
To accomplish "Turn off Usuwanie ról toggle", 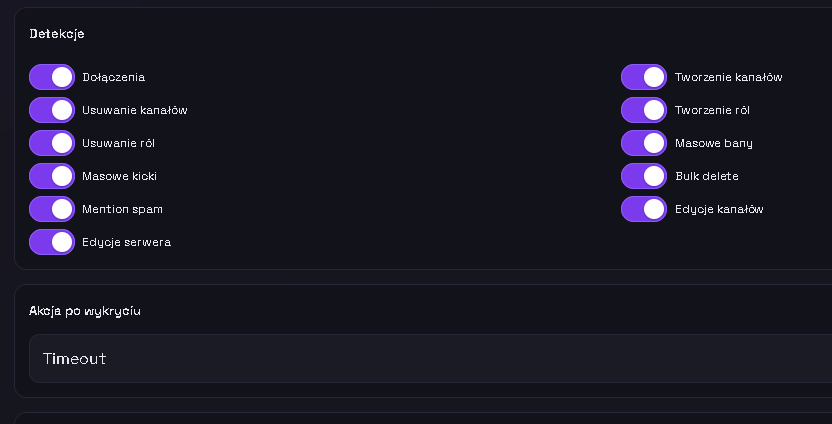I will pos(52,143).
